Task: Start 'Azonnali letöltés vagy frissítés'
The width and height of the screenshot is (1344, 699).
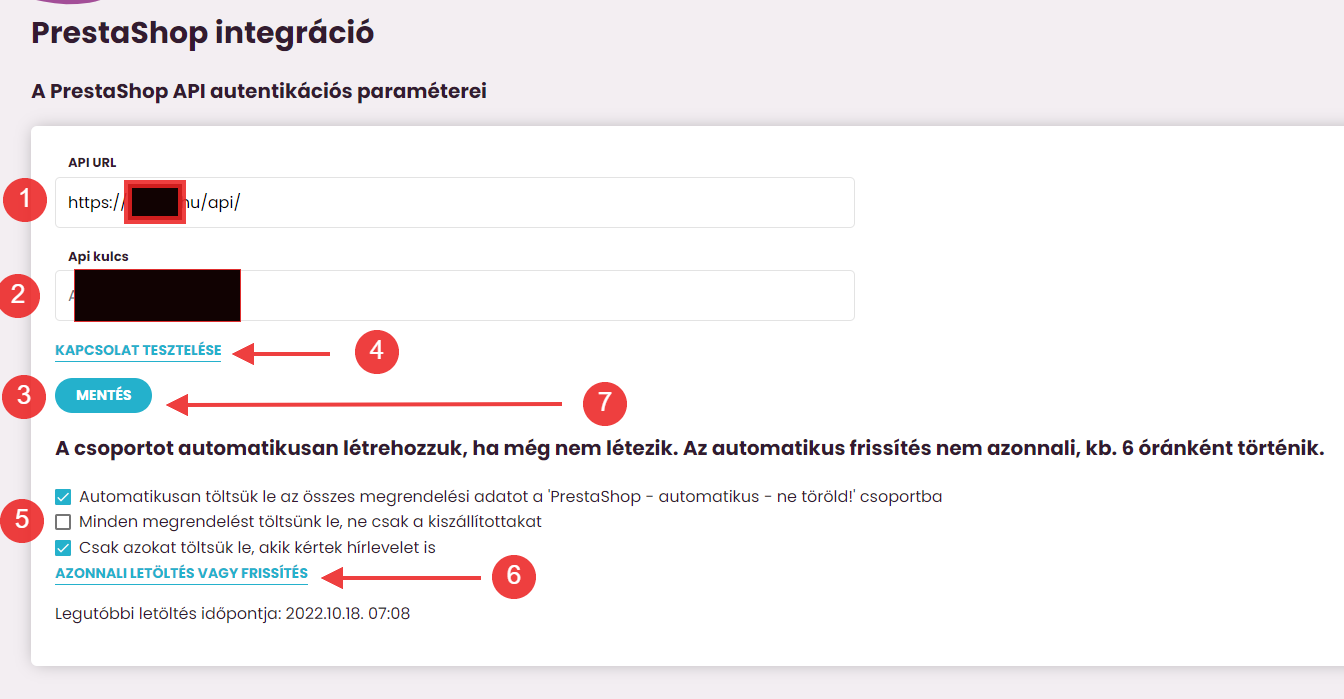Action: pos(181,574)
